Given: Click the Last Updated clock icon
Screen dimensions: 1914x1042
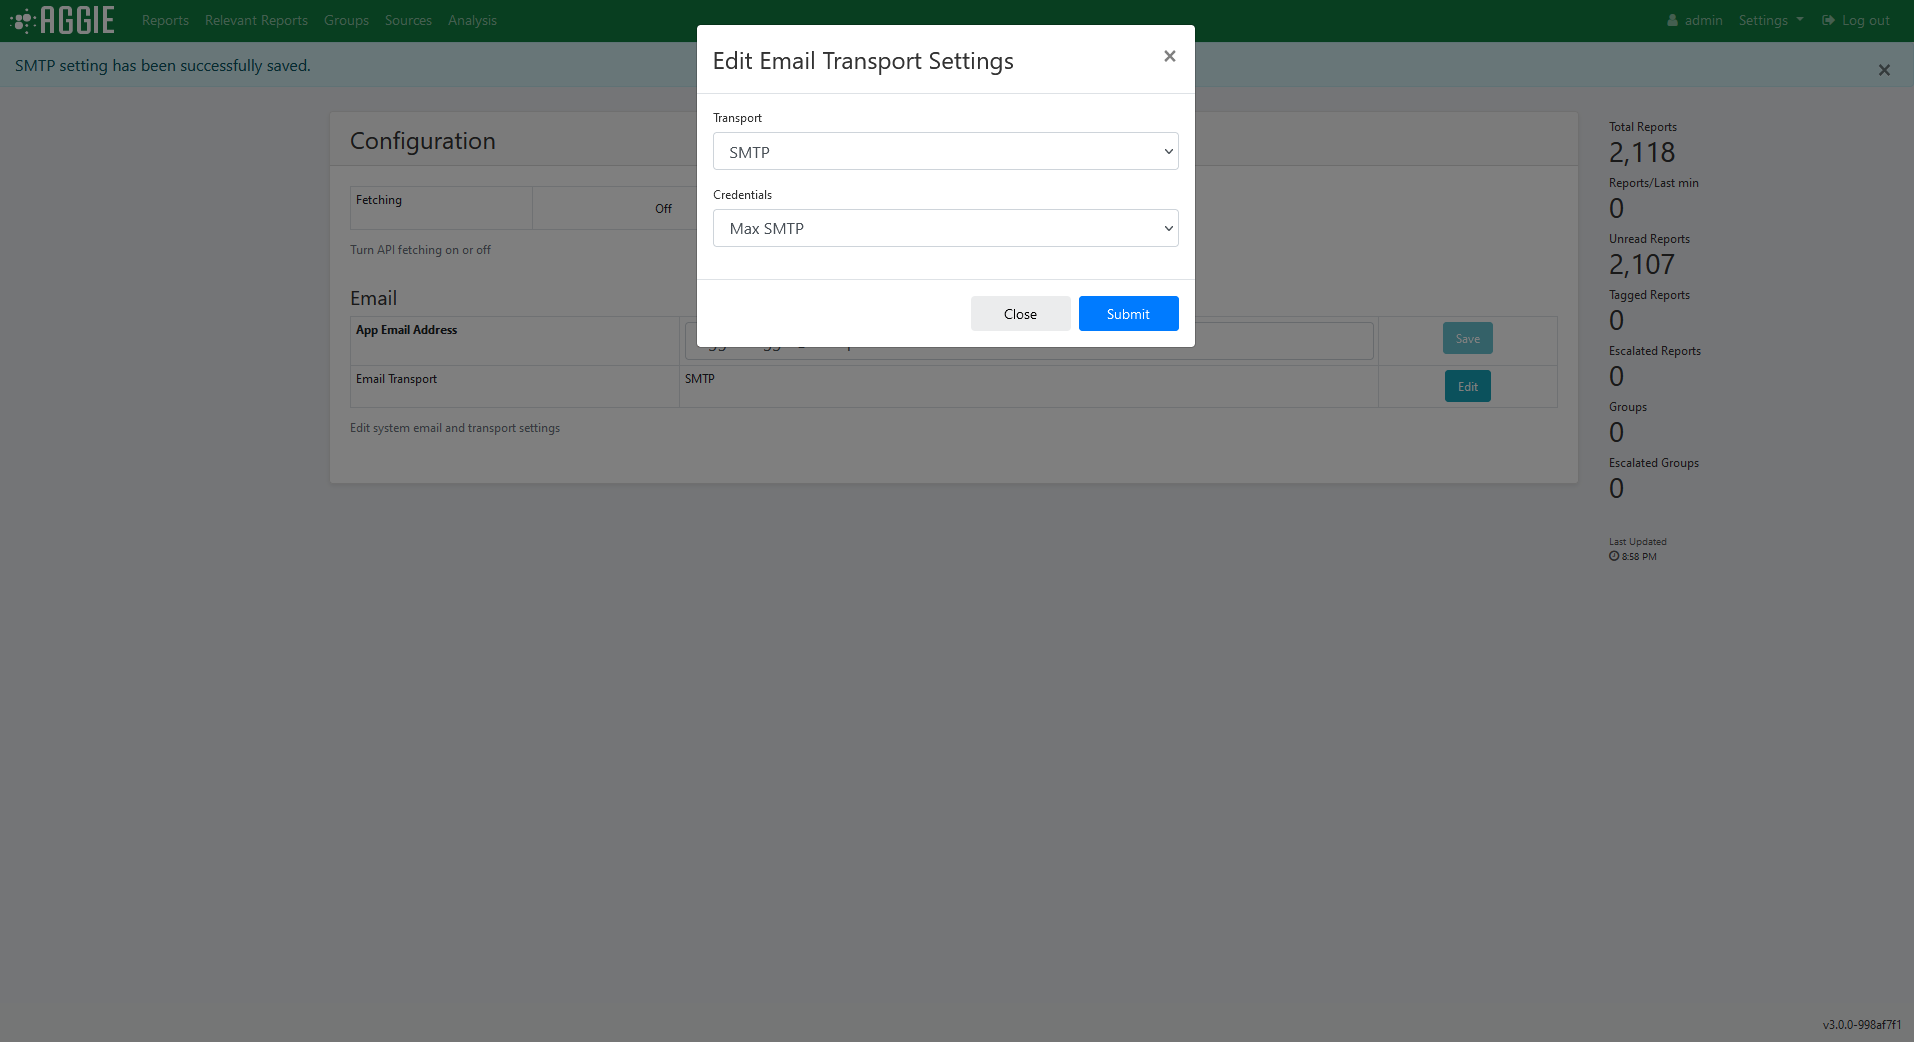Looking at the screenshot, I should tap(1614, 556).
